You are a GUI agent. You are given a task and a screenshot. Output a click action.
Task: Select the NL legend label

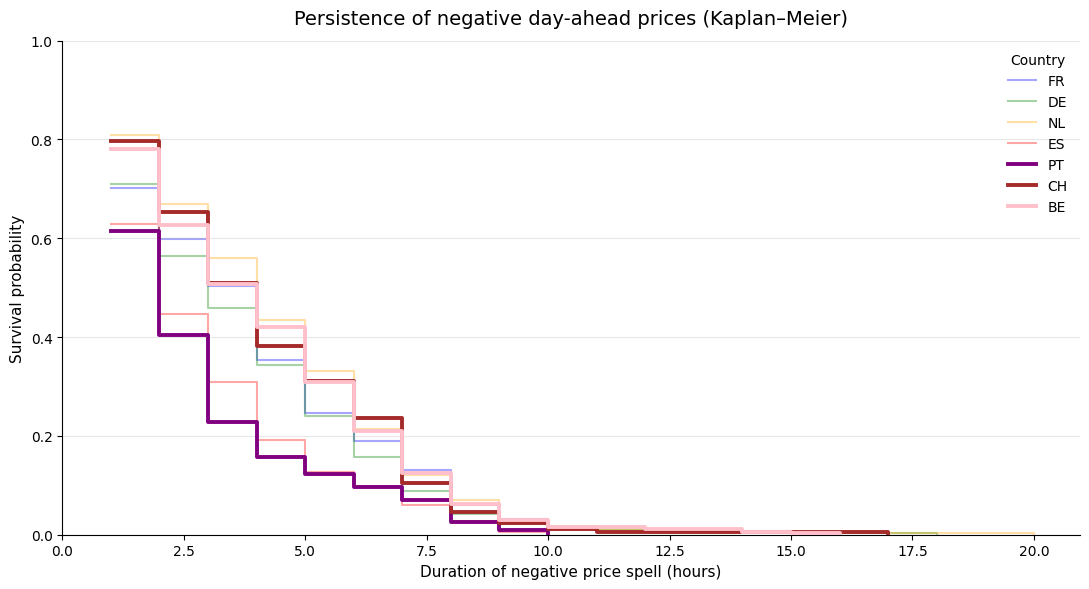(x=1056, y=123)
